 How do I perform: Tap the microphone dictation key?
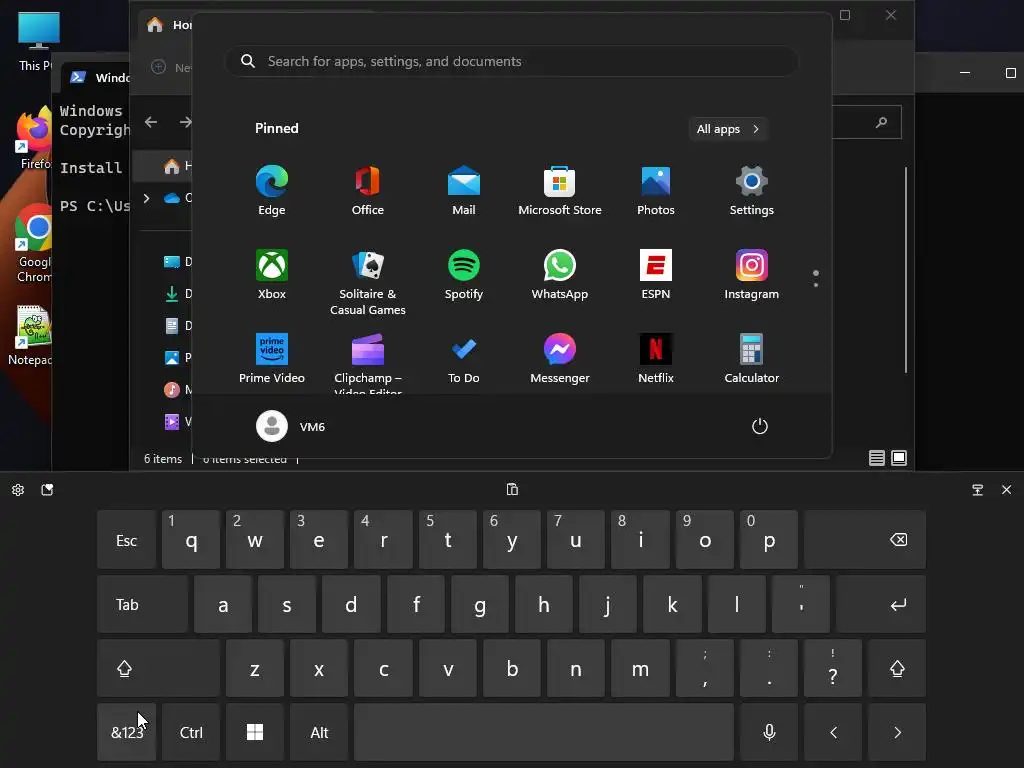[x=769, y=732]
